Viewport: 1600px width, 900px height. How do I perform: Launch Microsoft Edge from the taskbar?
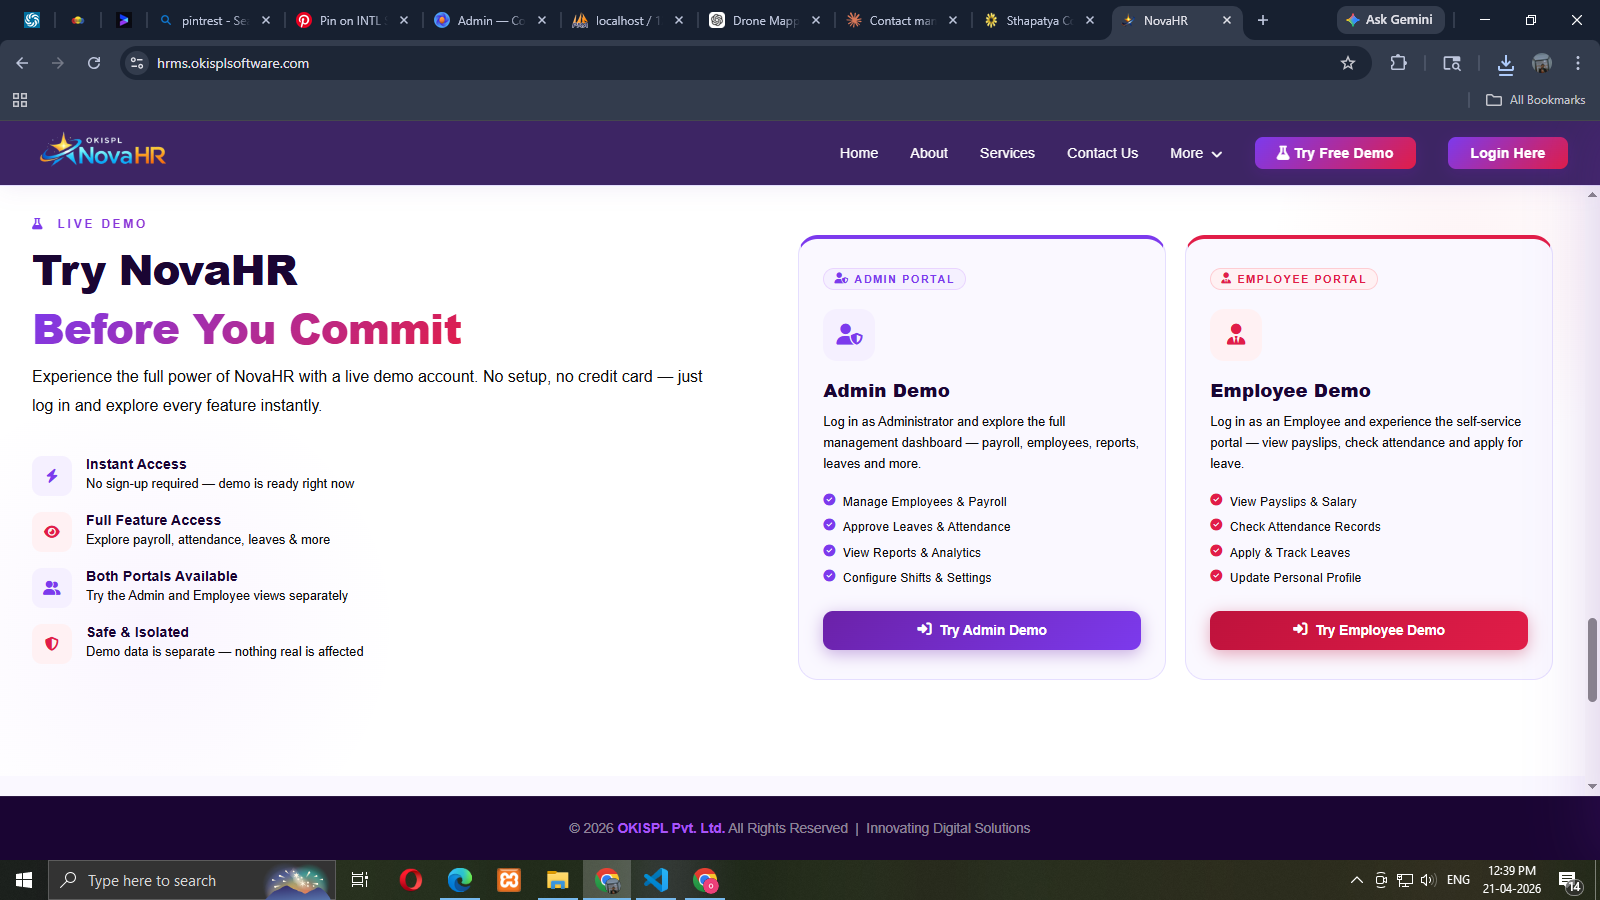[459, 880]
